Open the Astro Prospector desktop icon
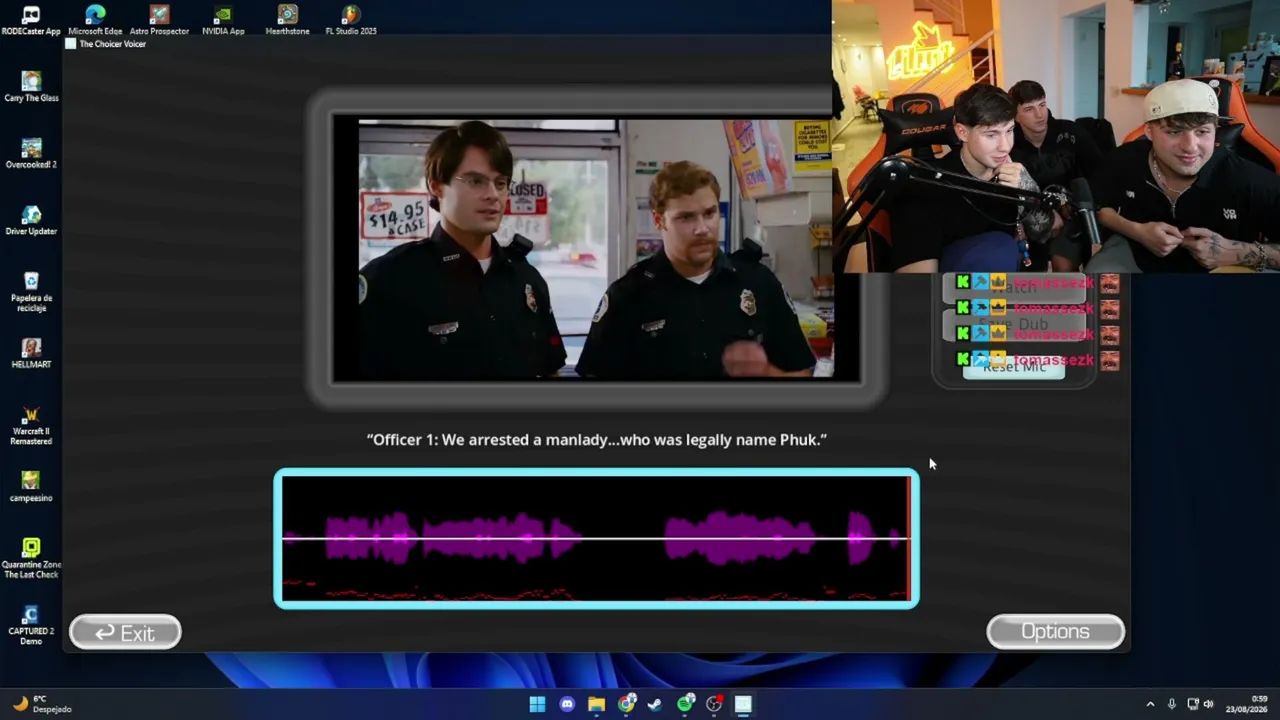 click(x=159, y=20)
